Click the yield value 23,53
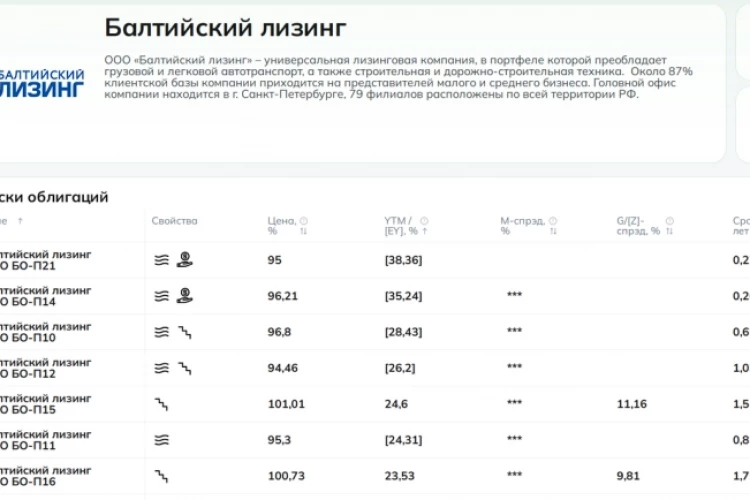Screen dimensions: 750x500 coord(399,476)
